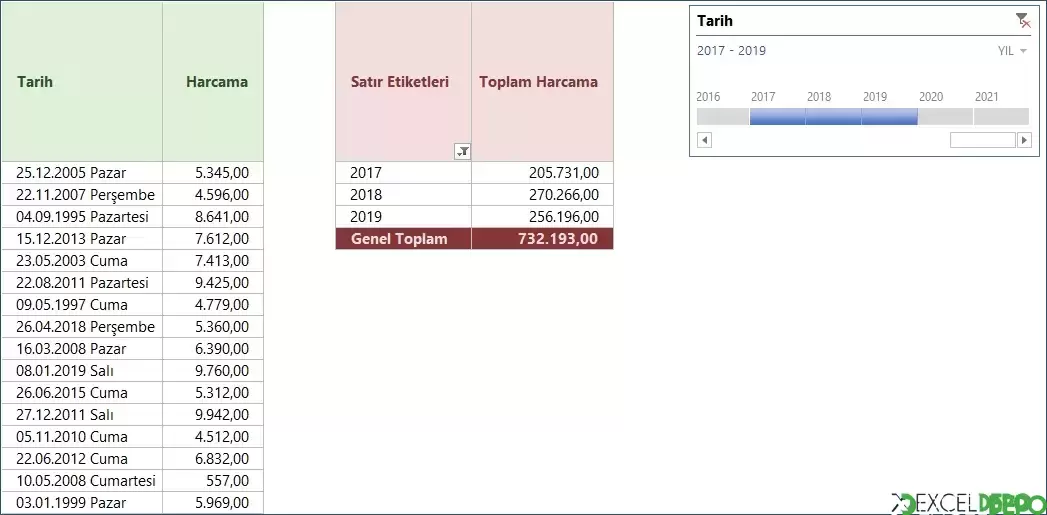Select the 03.01.1999 Pazar date cell
Viewport: 1047px width, 515px height.
coord(81,503)
